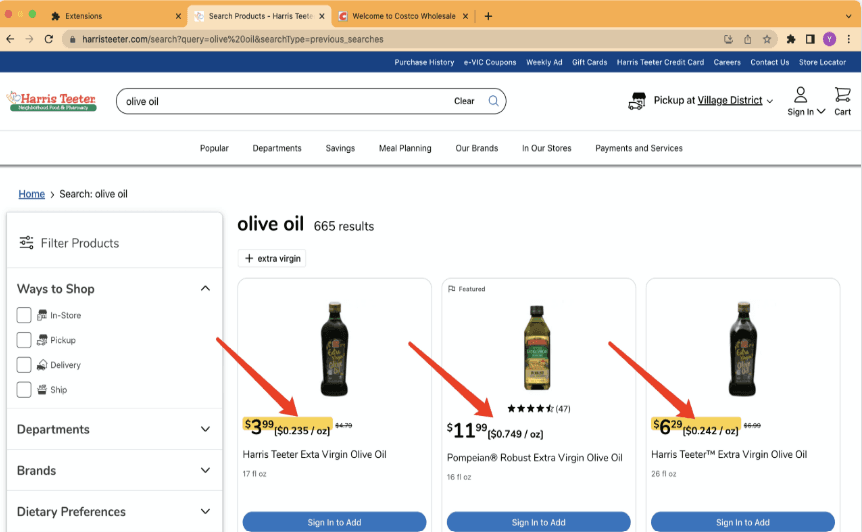Open the Weekly Ad link
862x532 pixels.
click(544, 62)
